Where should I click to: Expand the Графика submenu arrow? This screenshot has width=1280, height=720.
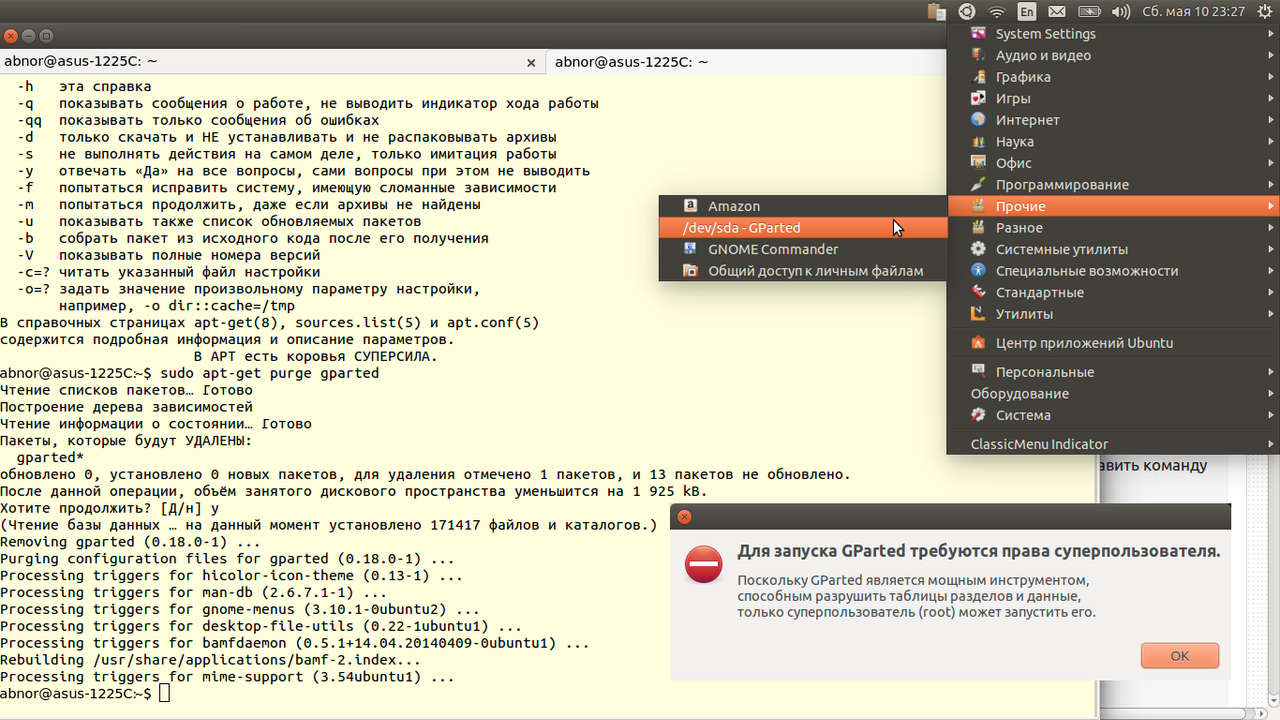pos(1271,77)
